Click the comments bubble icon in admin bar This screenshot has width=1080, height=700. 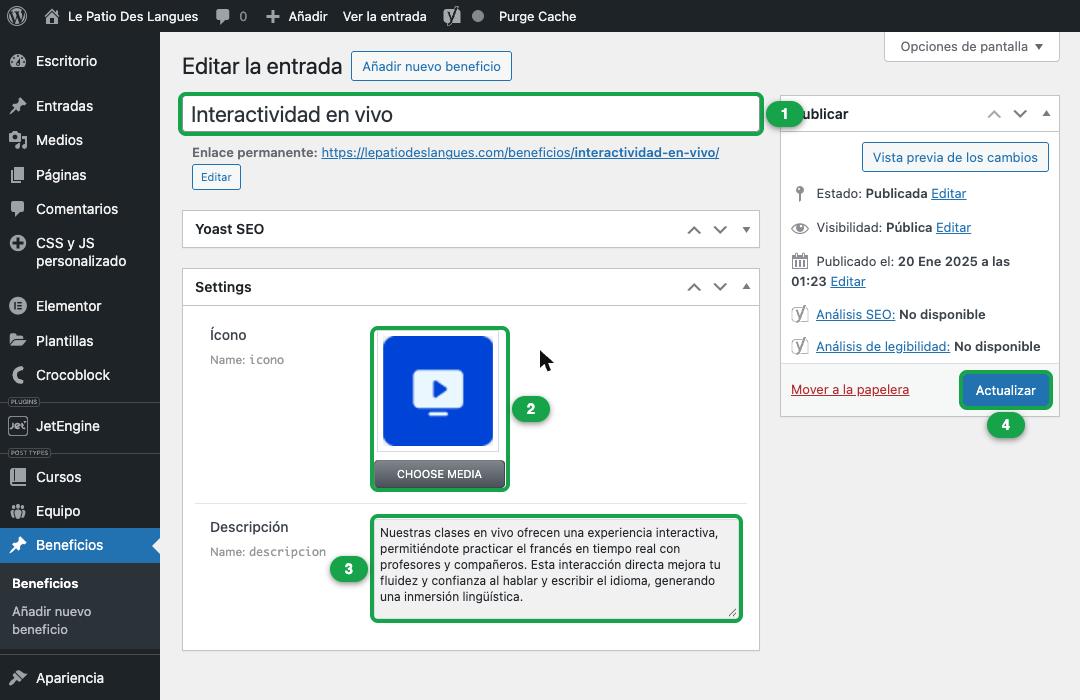pyautogui.click(x=222, y=17)
